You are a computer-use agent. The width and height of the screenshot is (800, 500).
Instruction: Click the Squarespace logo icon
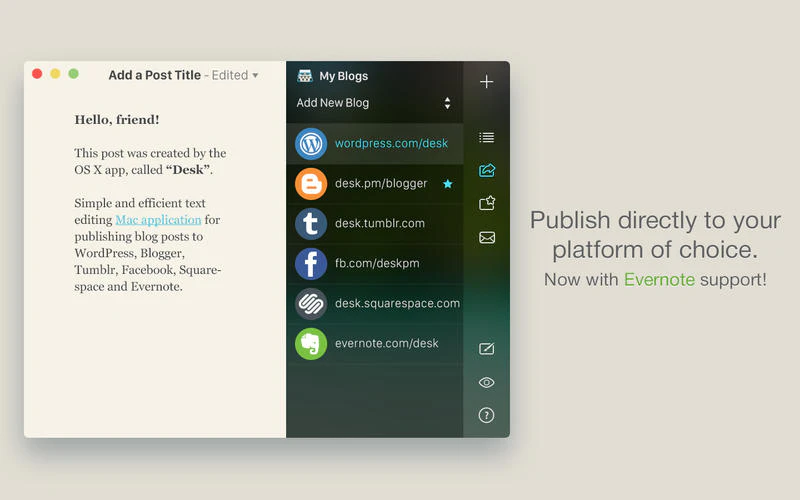pos(311,304)
